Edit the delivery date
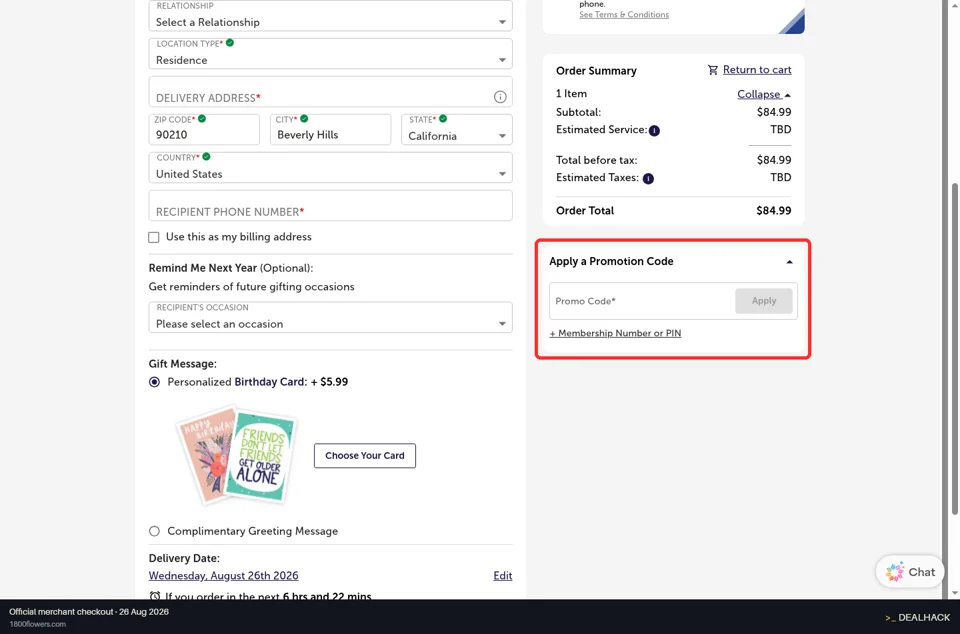The height and width of the screenshot is (634, 960). (x=503, y=575)
